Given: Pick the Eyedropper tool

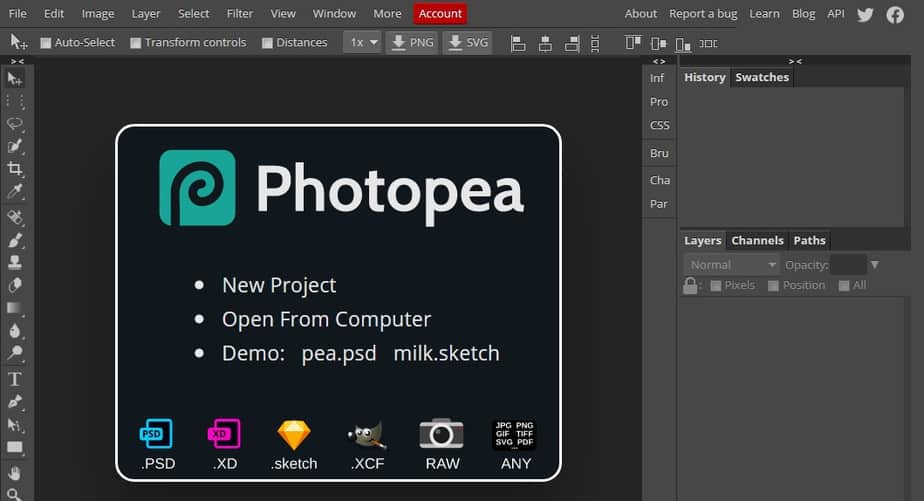Looking at the screenshot, I should (x=15, y=192).
